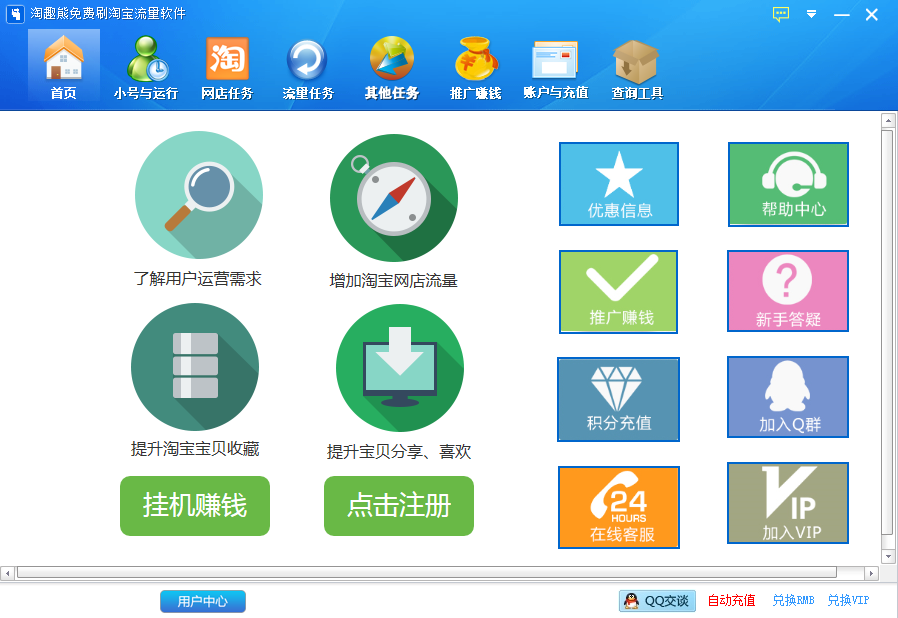The height and width of the screenshot is (618, 898).
Task: Open 其他任务 section
Action: pyautogui.click(x=392, y=67)
